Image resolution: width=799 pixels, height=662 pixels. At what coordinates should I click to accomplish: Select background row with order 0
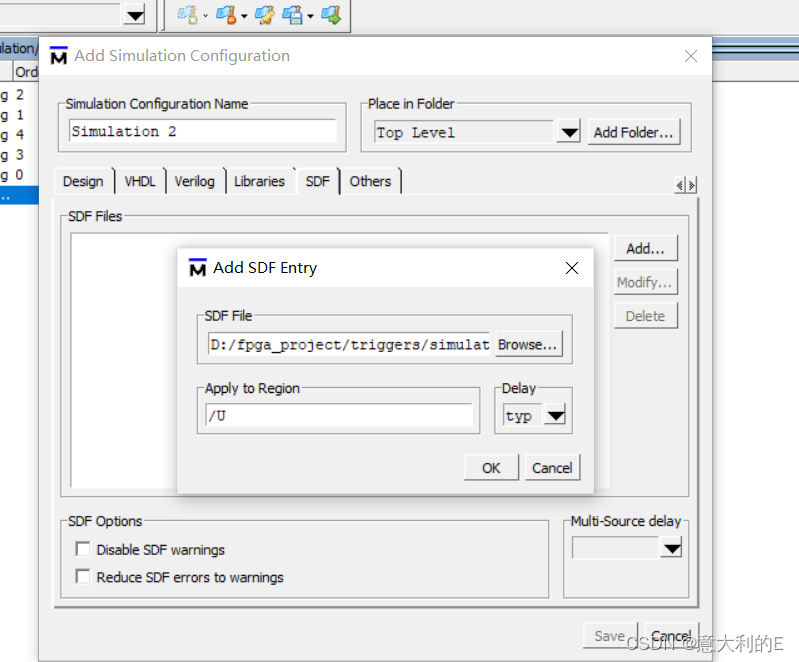coord(19,175)
